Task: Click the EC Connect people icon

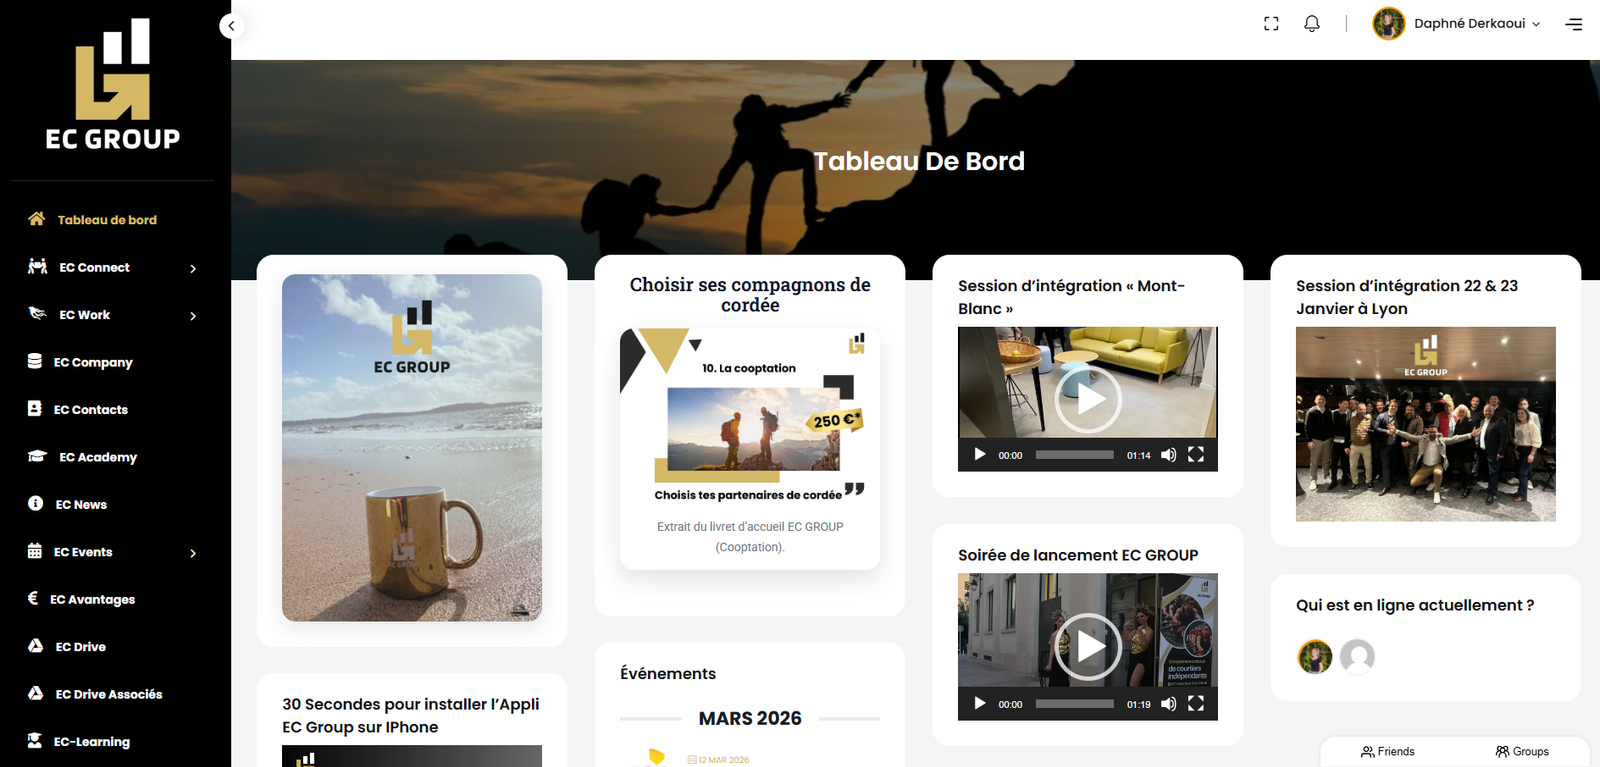Action: point(38,266)
